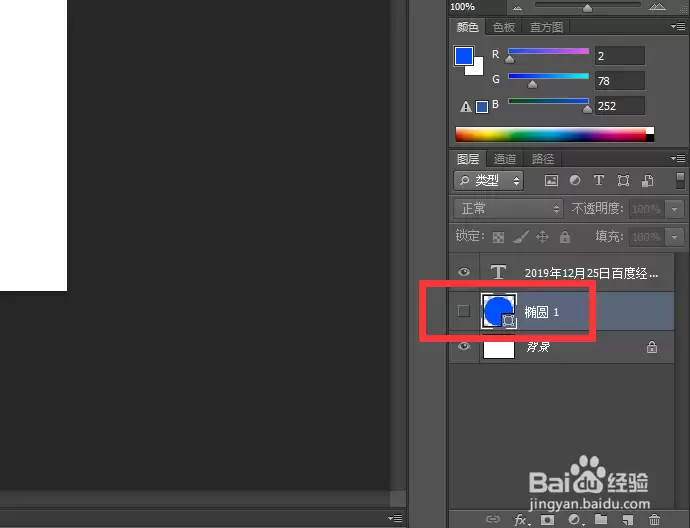Delete layer with trash icon
This screenshot has height=528, width=690.
click(654, 520)
